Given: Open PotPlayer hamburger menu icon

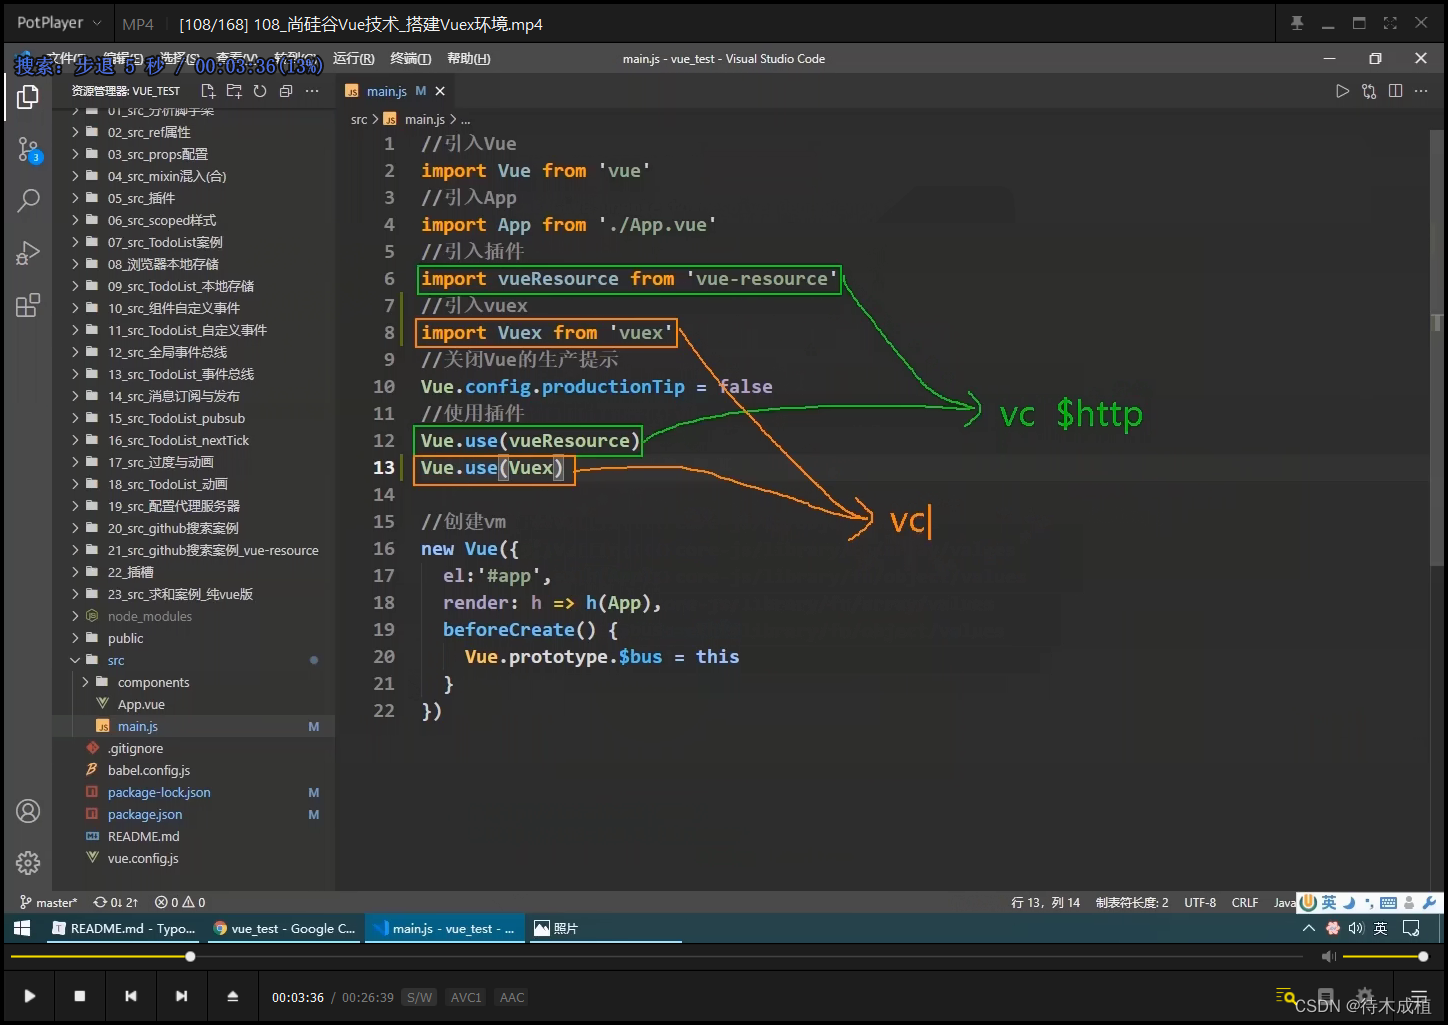Looking at the screenshot, I should 1418,995.
